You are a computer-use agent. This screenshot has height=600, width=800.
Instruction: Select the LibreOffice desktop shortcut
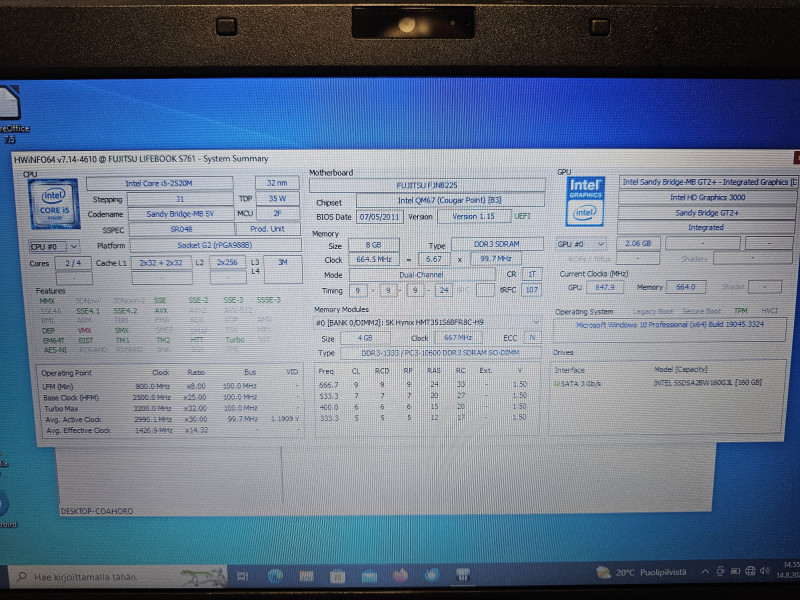pos(11,115)
